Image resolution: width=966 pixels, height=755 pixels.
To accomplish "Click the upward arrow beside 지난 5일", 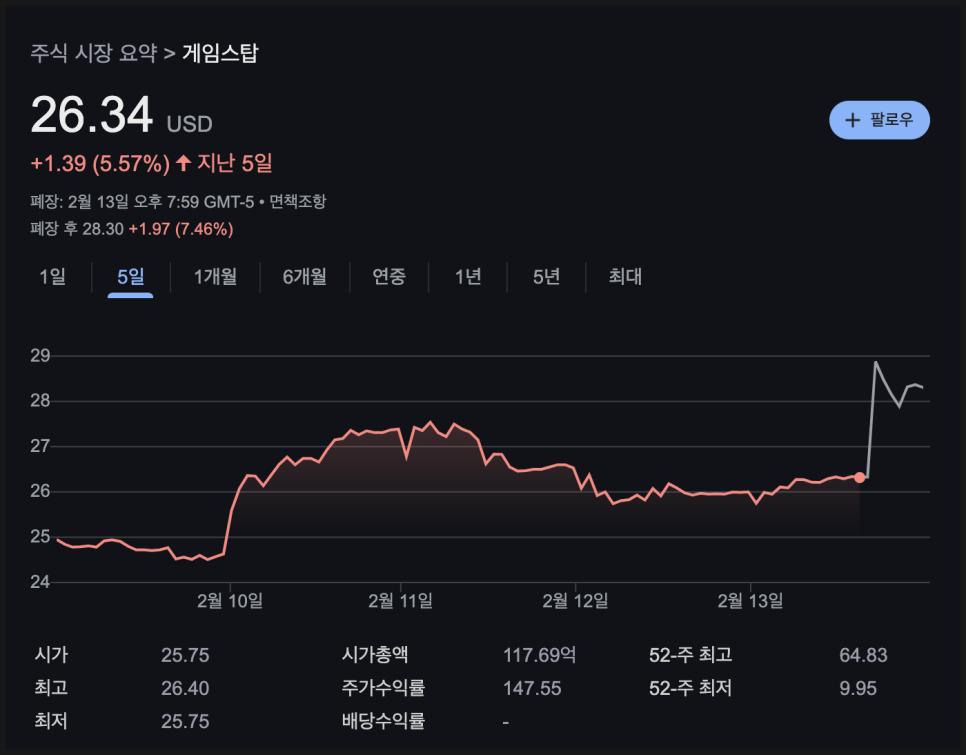I will coord(183,163).
